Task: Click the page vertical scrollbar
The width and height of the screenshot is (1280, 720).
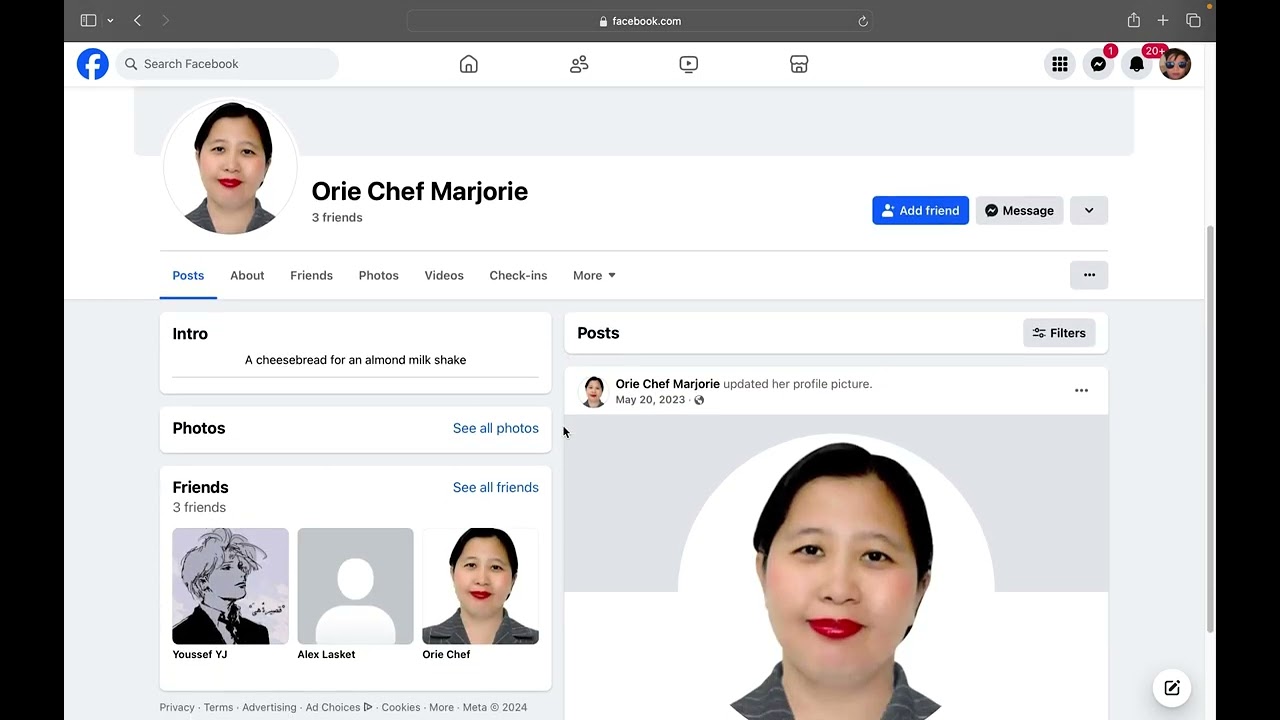Action: tap(1210, 428)
